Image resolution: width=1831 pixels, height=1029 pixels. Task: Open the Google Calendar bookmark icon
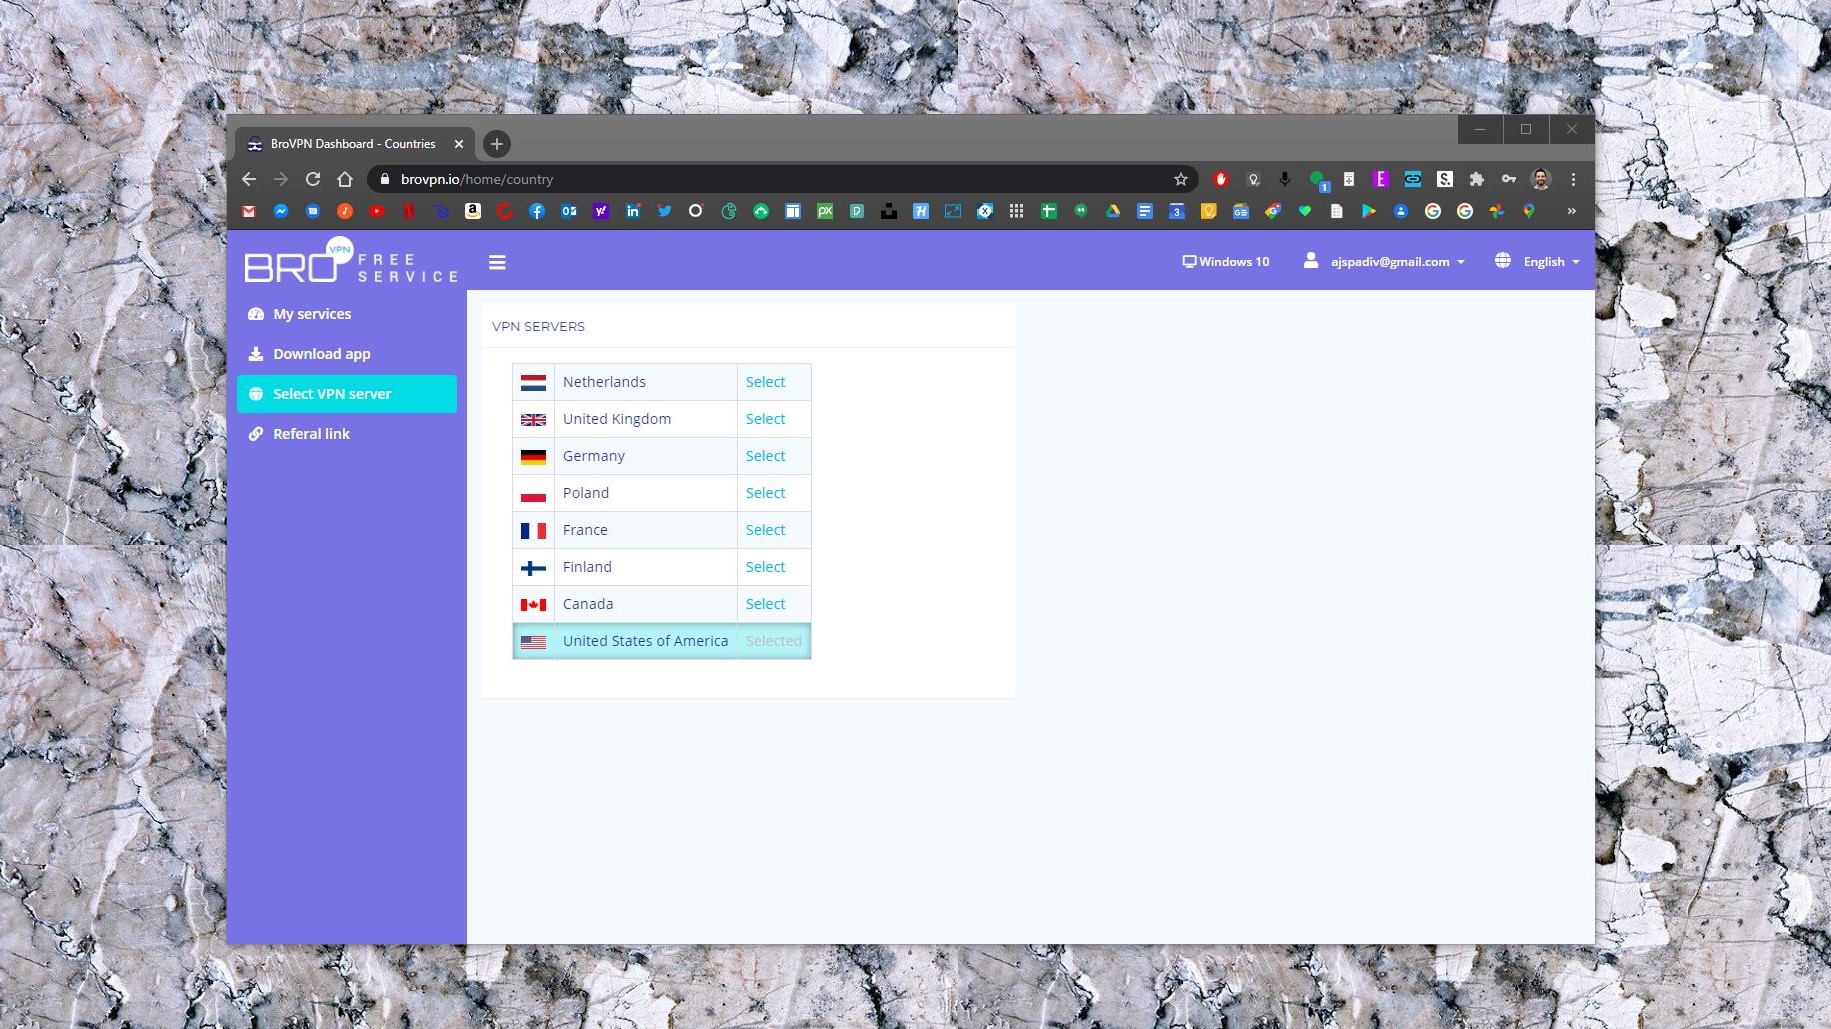(1177, 211)
